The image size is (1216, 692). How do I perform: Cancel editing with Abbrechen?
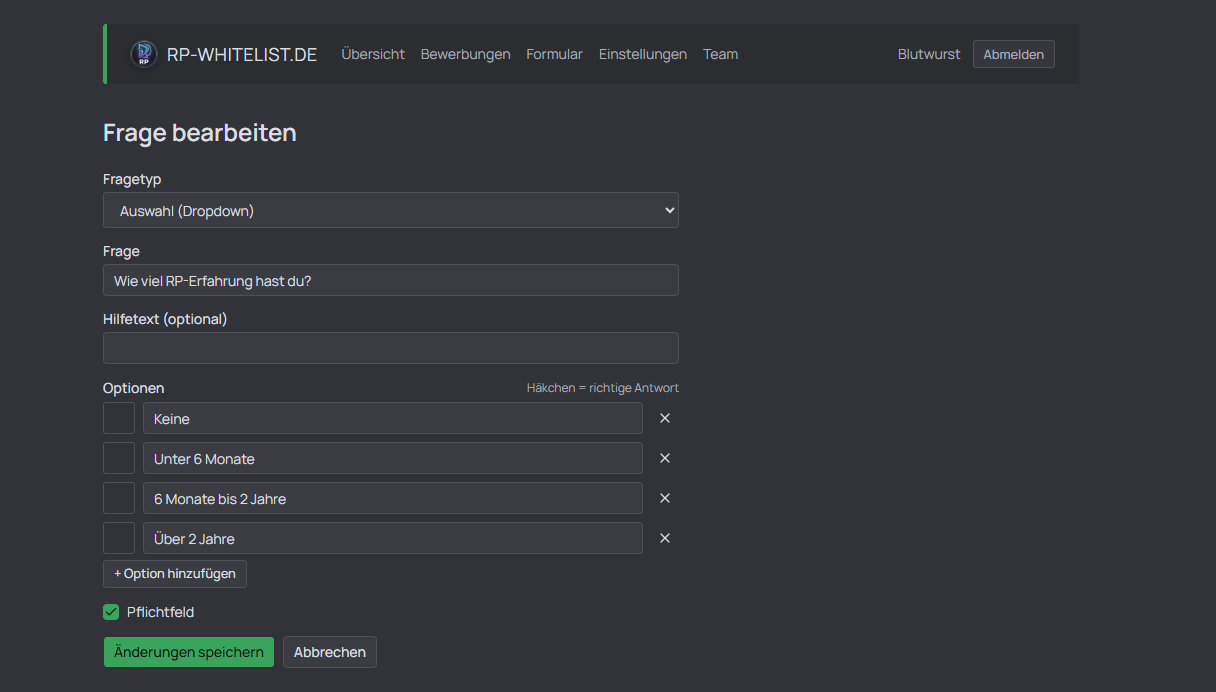click(330, 652)
